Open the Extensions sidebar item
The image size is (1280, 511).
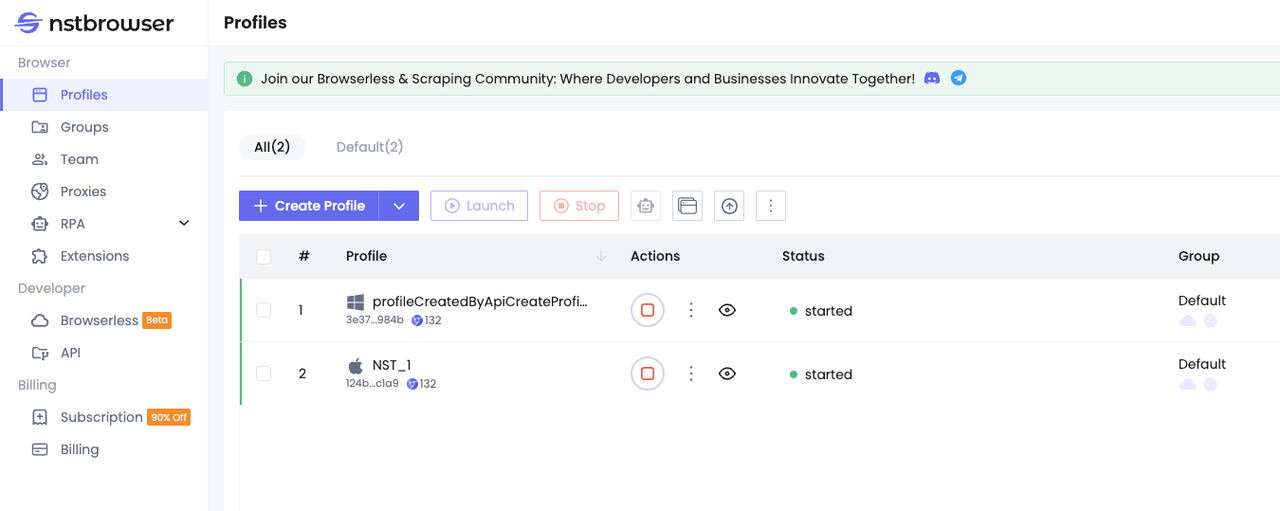tap(104, 256)
